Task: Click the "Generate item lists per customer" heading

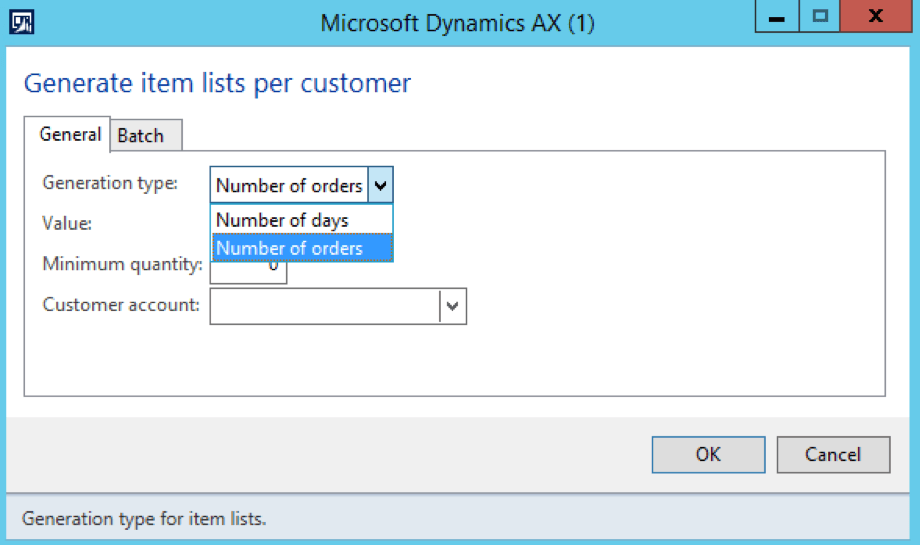Action: point(217,83)
